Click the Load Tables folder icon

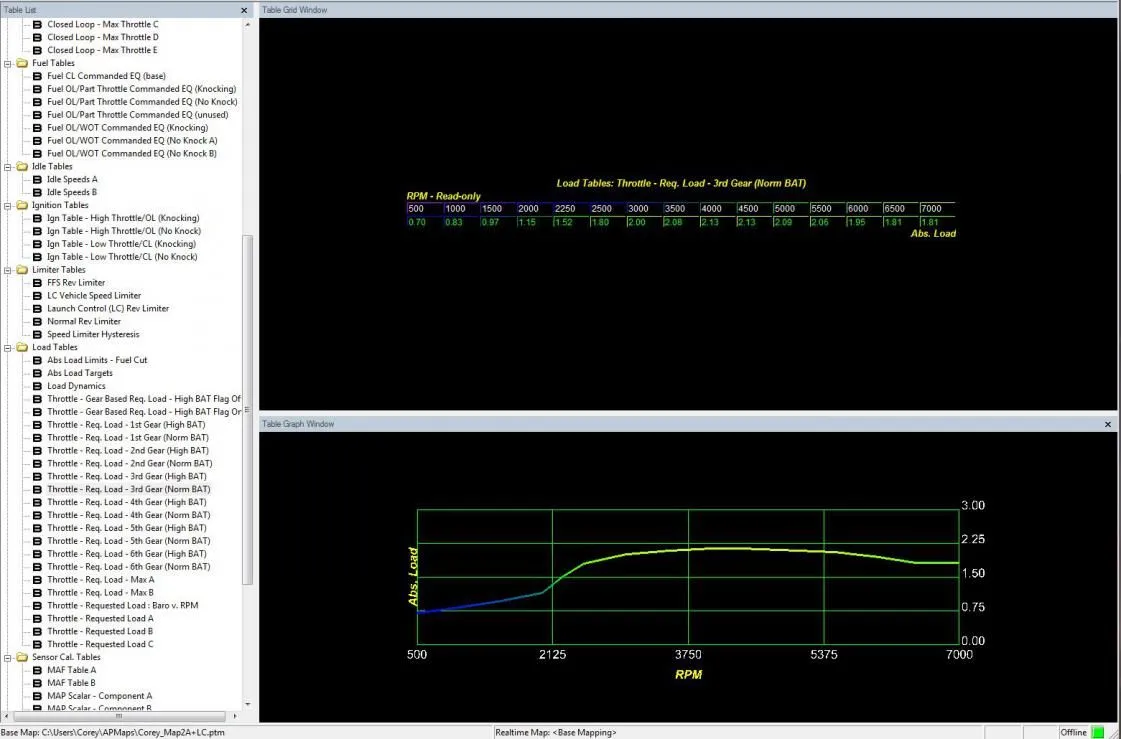[x=22, y=347]
